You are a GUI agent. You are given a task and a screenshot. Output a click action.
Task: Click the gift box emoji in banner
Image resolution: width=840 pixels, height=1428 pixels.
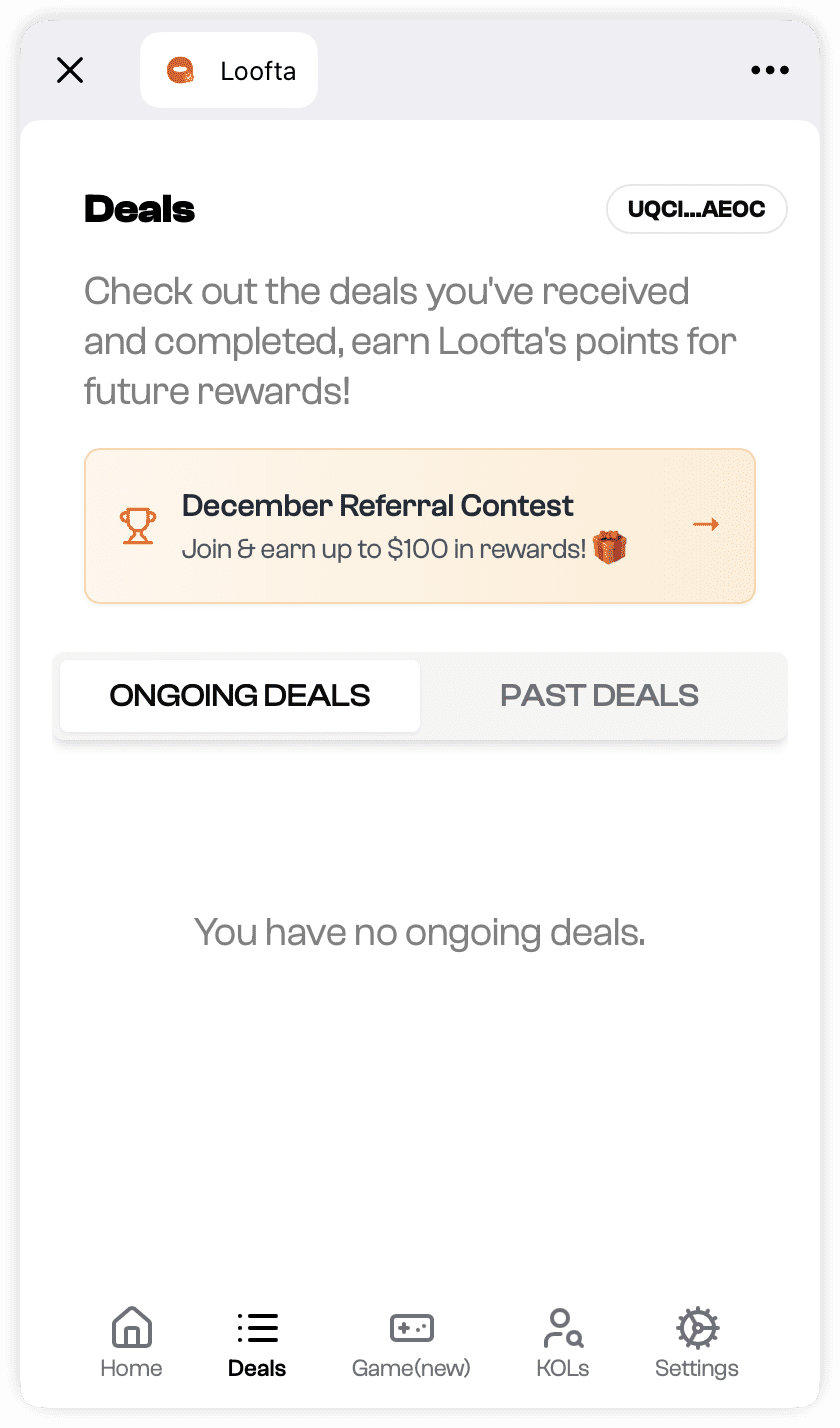click(609, 548)
